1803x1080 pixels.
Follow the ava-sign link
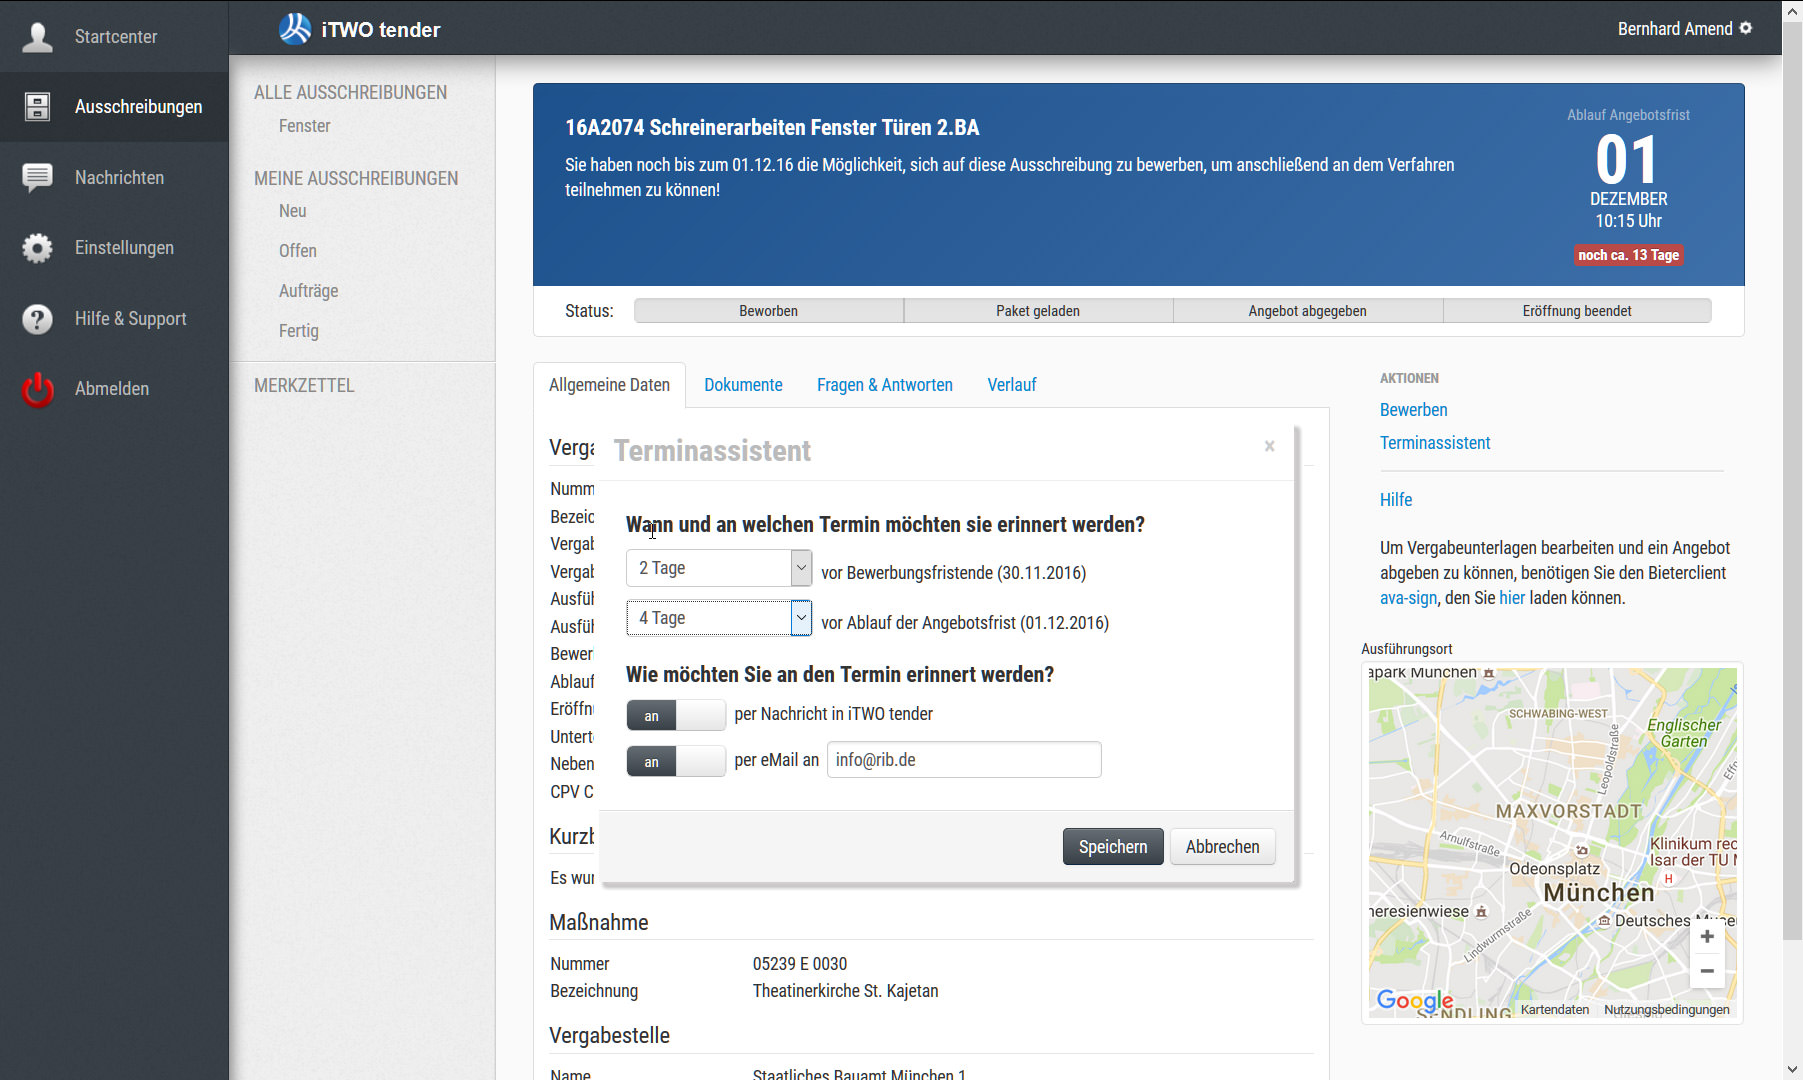click(1408, 598)
